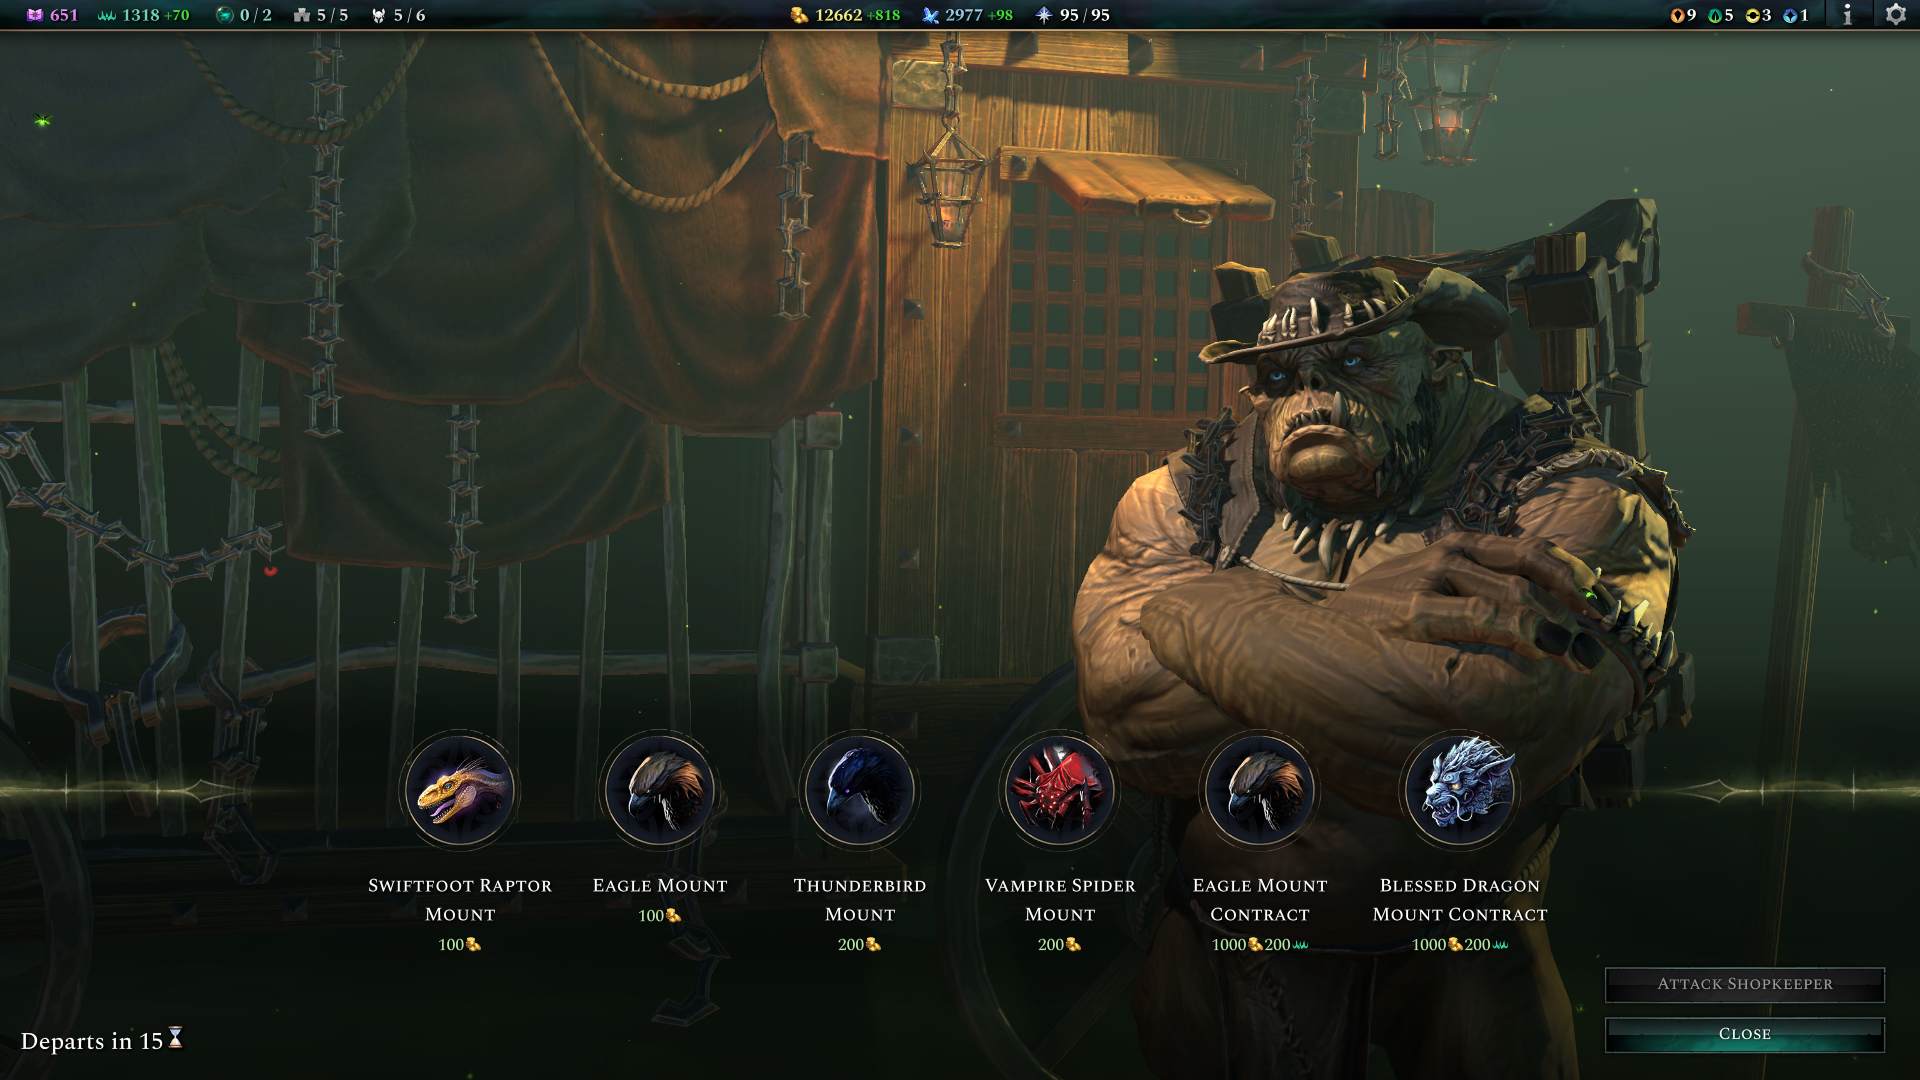1920x1080 pixels.
Task: Choose the Thunderbird Mount icon
Action: 860,790
